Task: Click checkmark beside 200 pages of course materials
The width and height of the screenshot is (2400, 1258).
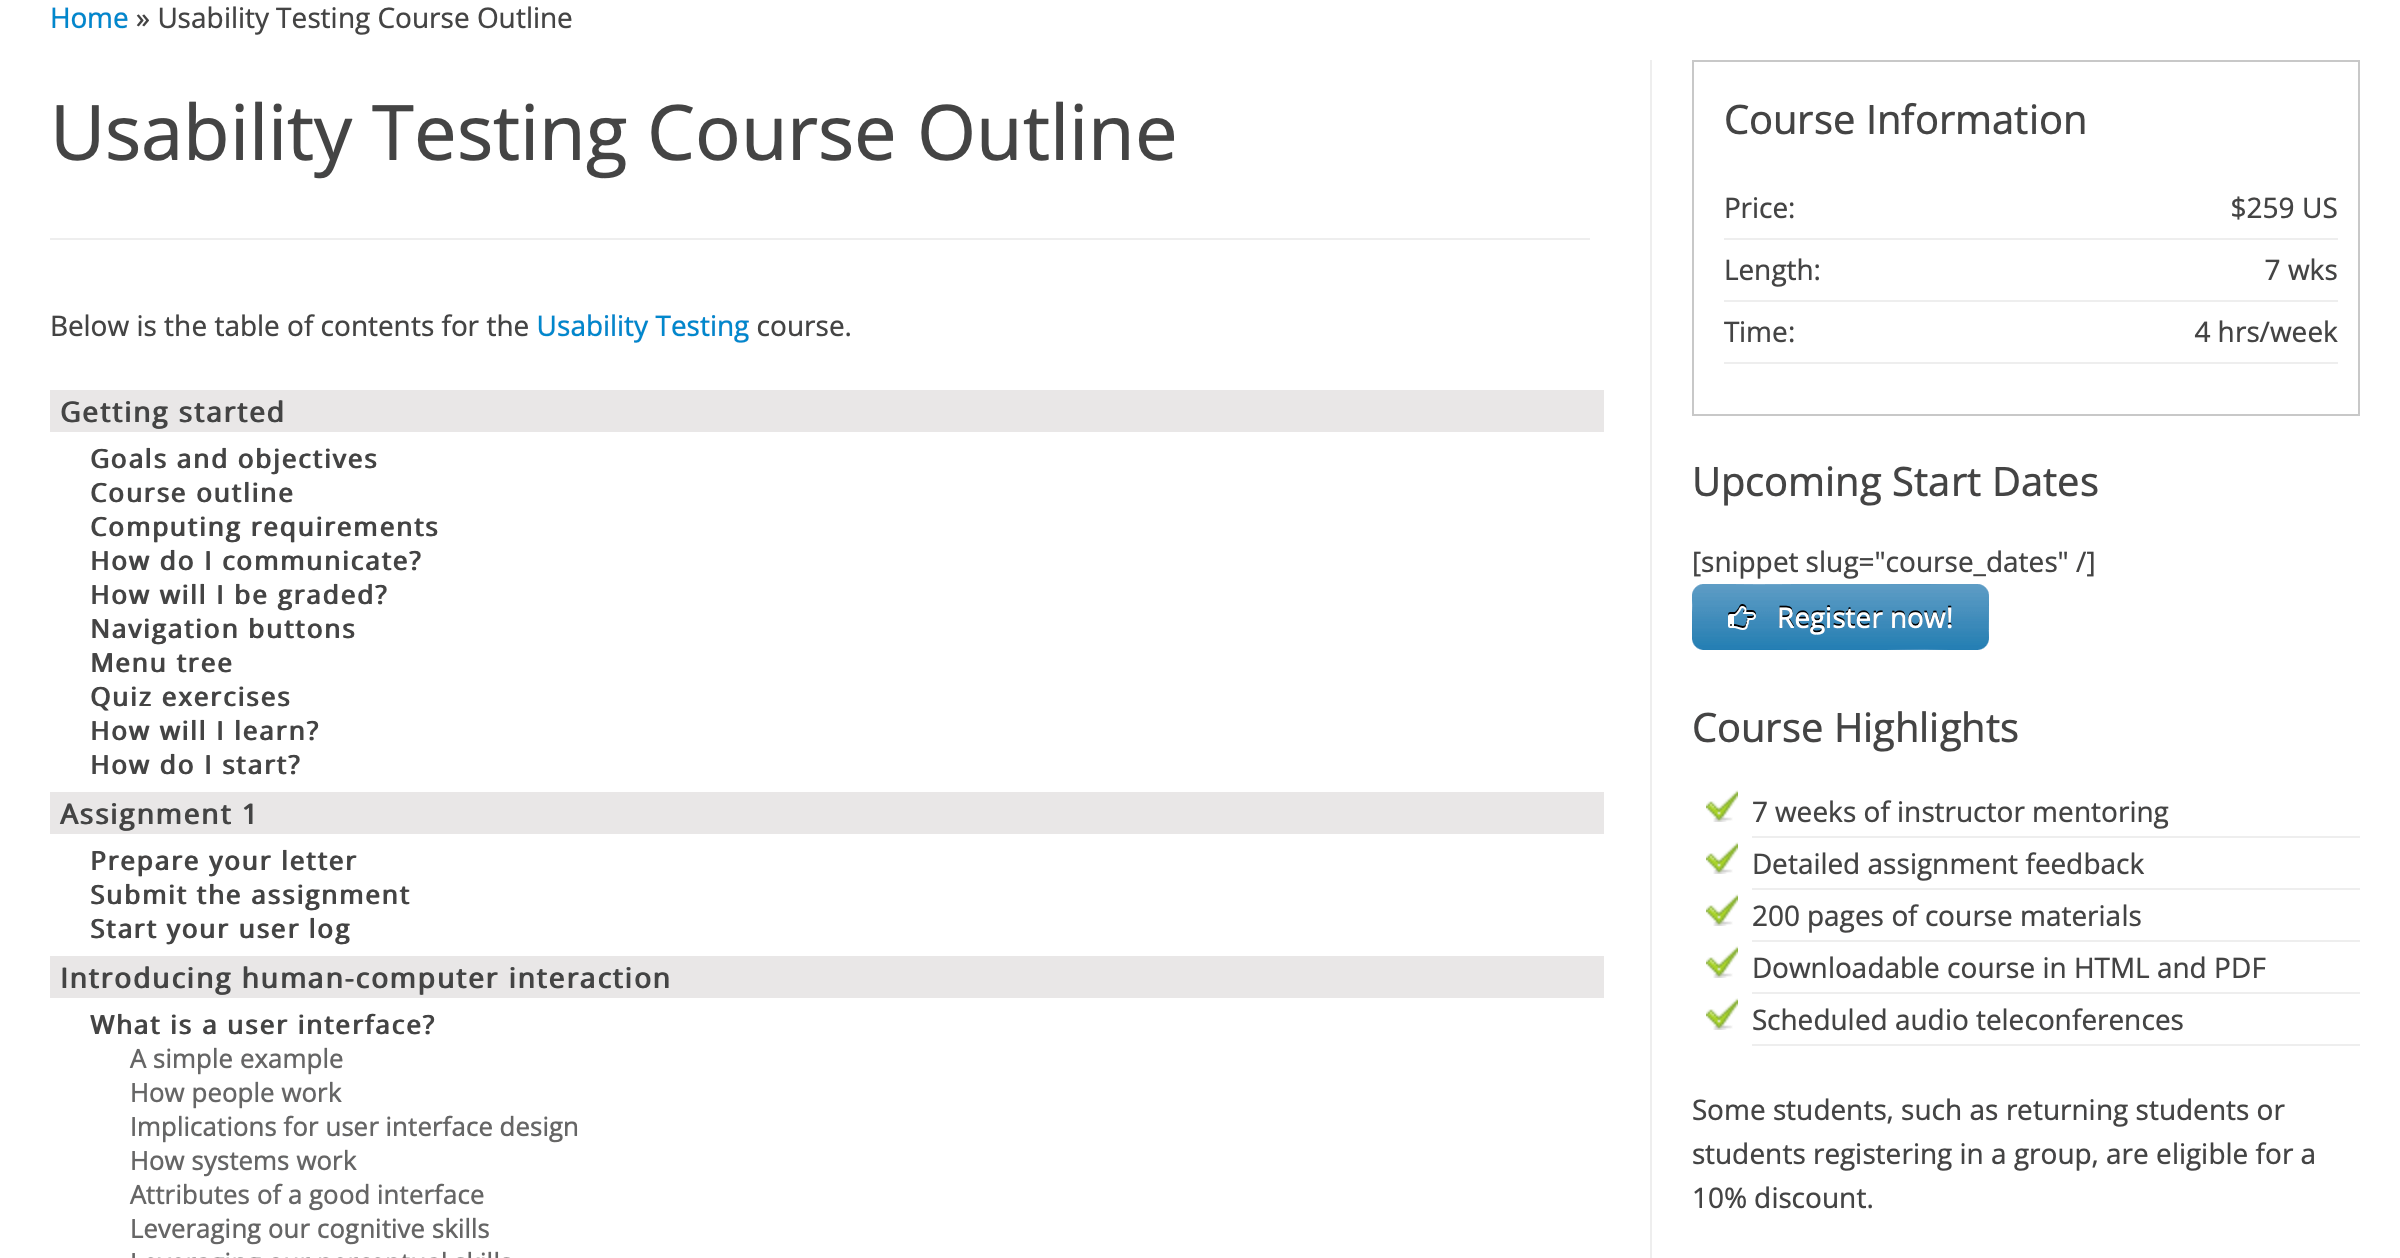Action: [1721, 912]
